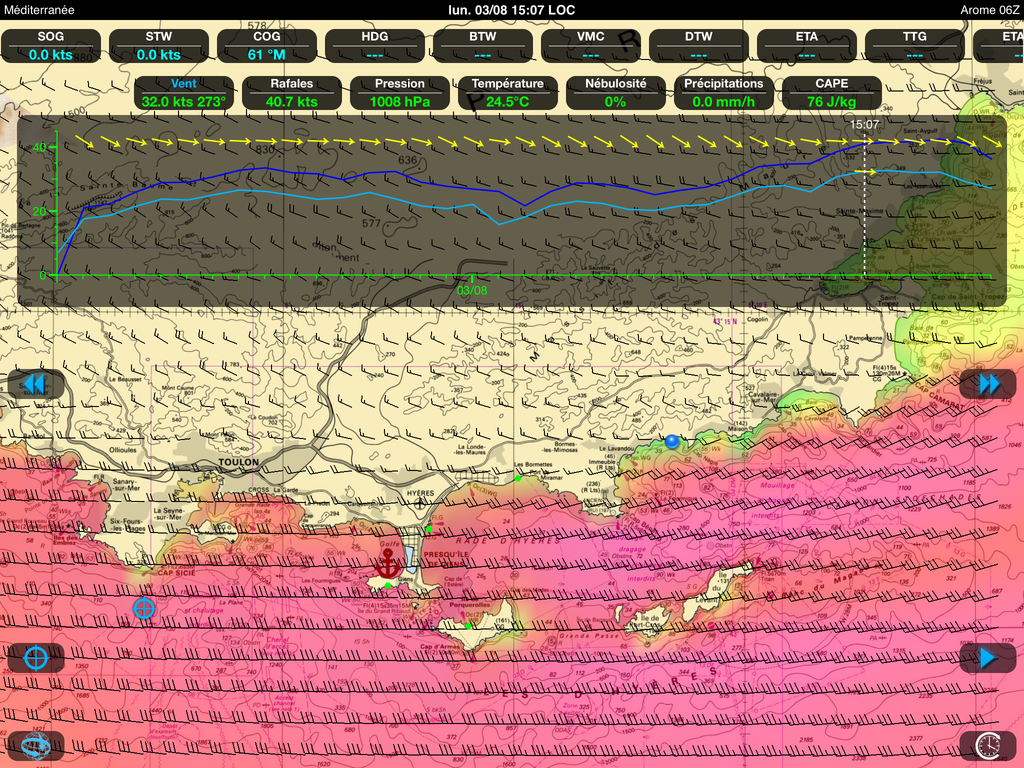Tap the play forecast animation arrow
The width and height of the screenshot is (1024, 768).
point(987,658)
